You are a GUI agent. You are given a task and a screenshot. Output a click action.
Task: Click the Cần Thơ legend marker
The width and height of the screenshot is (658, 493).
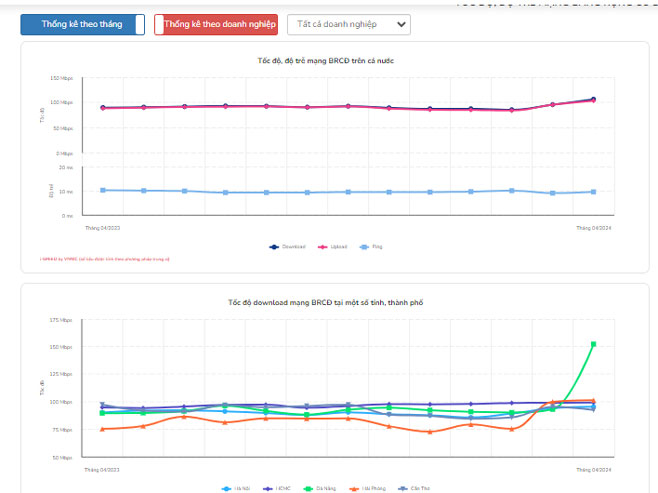[402, 488]
